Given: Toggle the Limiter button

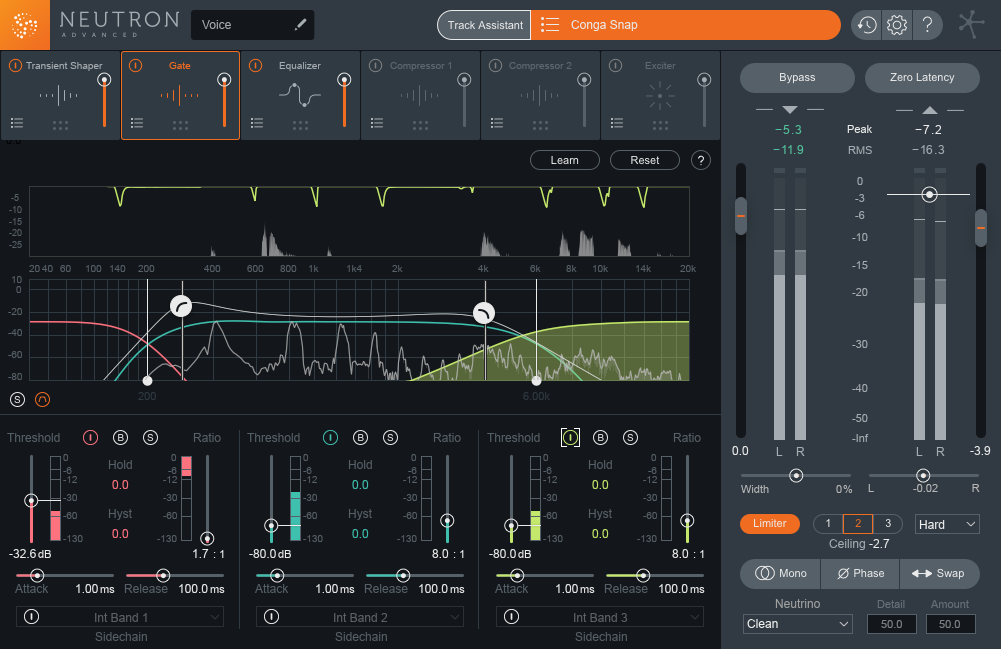Looking at the screenshot, I should (x=769, y=523).
